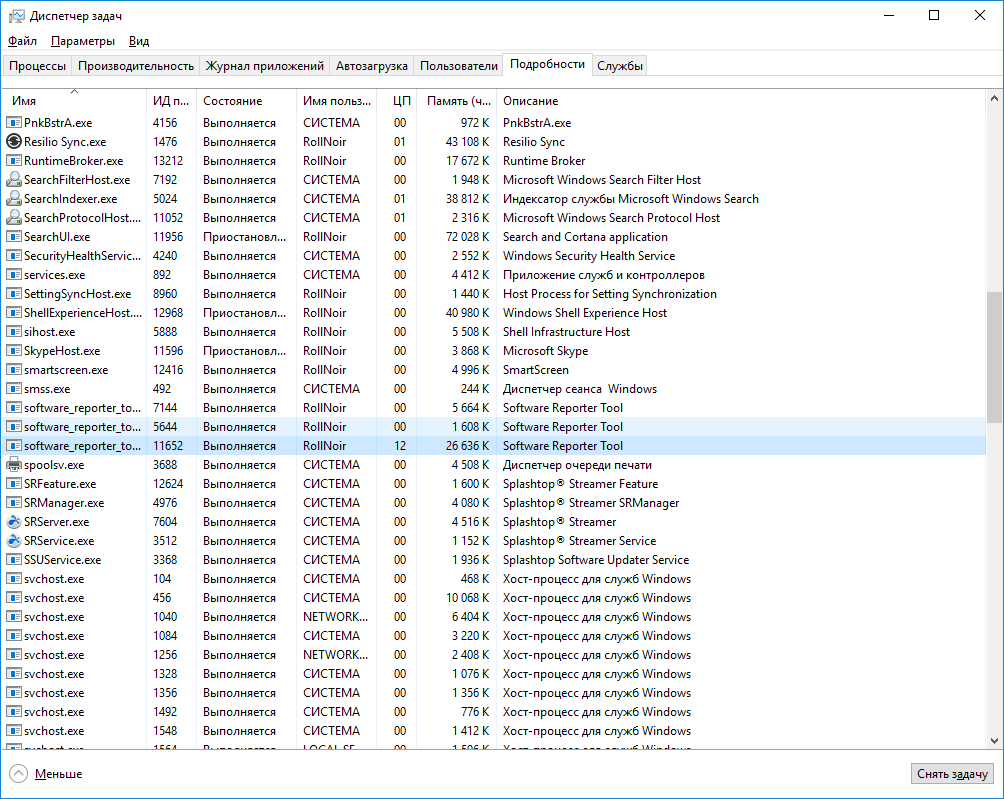Click the SRManager.exe icon
This screenshot has width=1004, height=799.
pos(13,503)
